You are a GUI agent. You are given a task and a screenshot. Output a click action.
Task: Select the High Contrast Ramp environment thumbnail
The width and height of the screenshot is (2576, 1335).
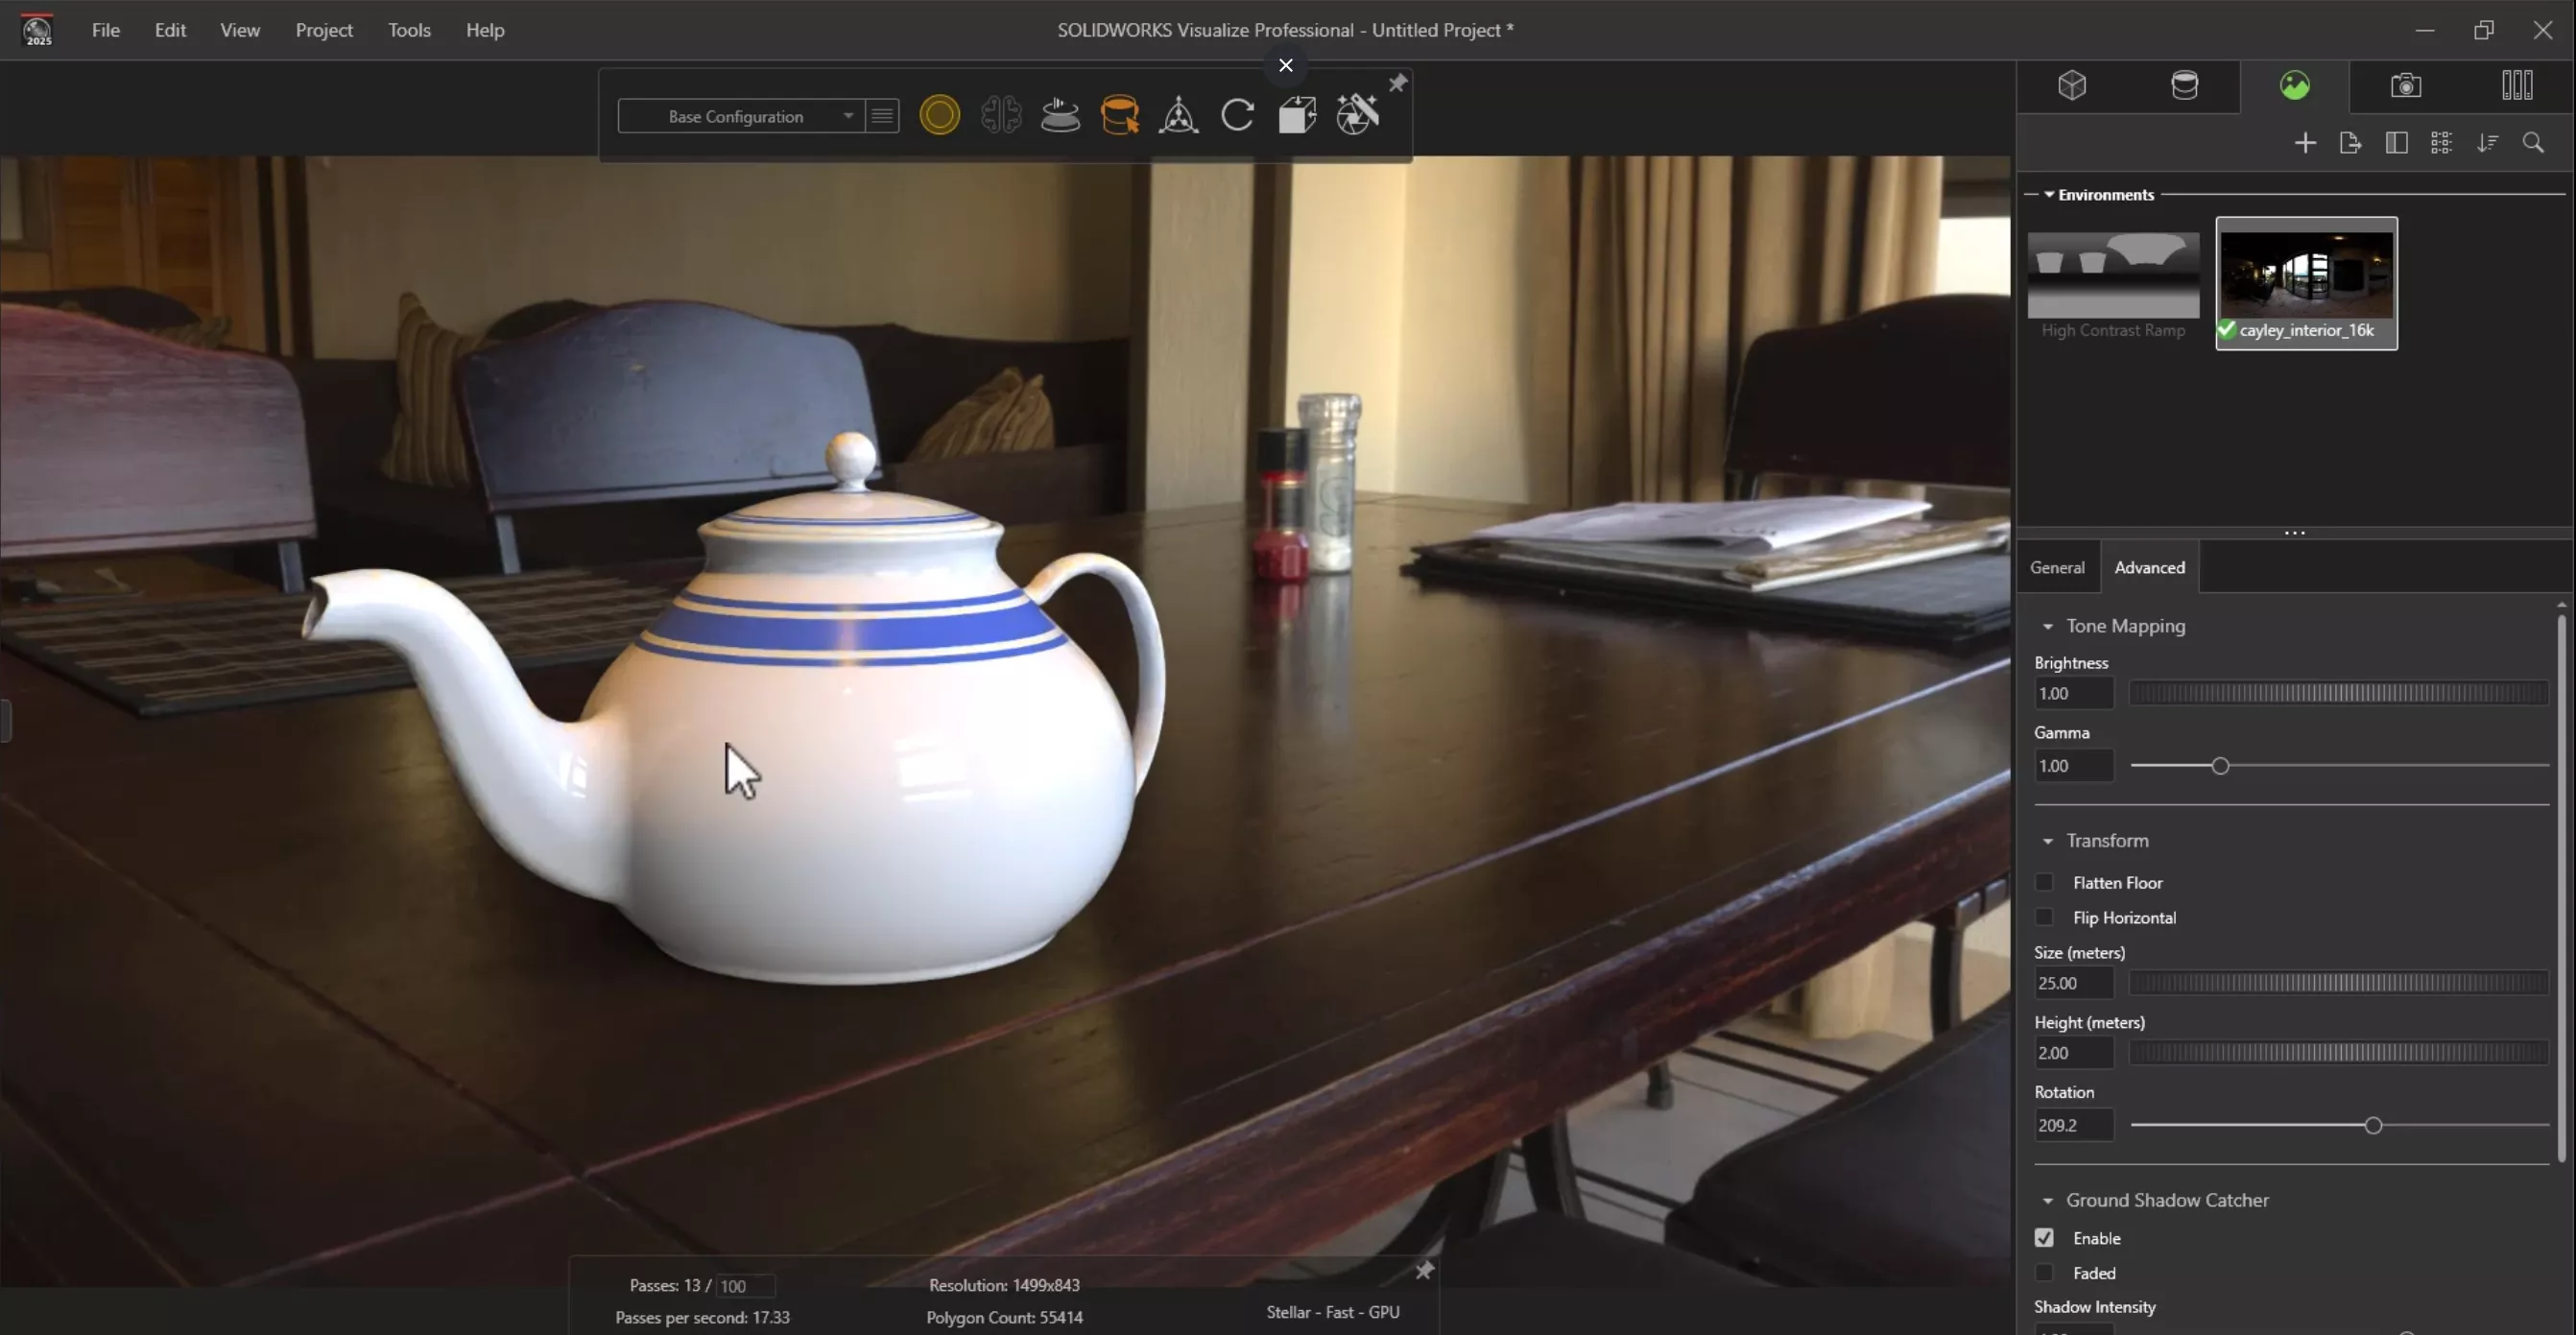click(2113, 284)
